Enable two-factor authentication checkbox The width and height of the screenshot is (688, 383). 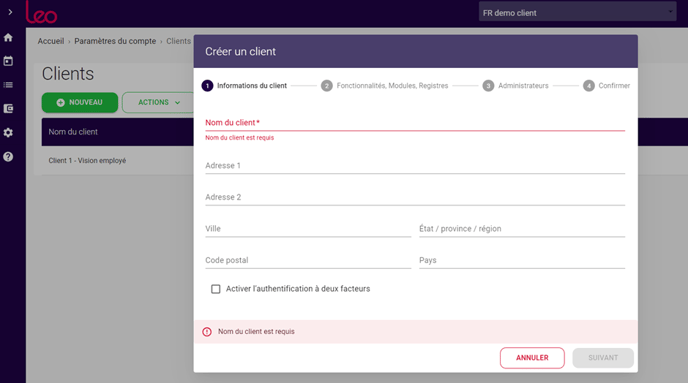coord(215,289)
